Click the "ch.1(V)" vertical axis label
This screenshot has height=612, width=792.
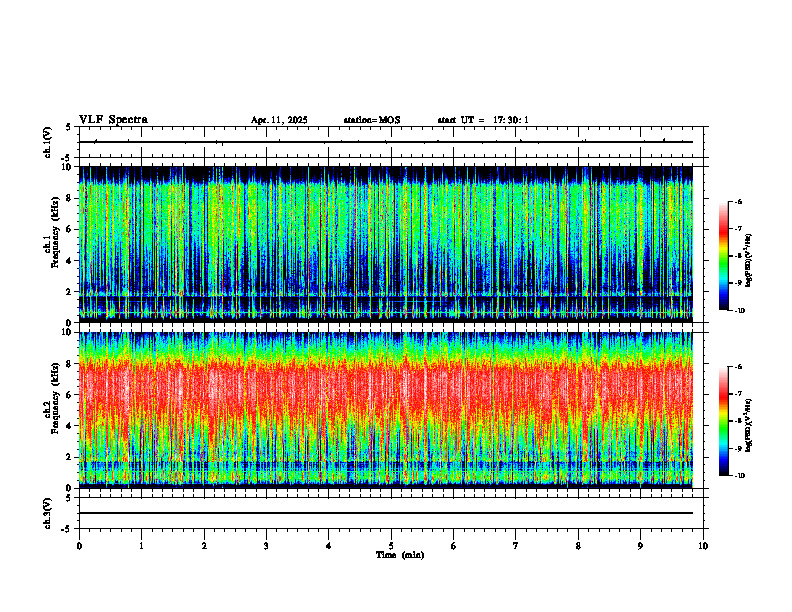click(48, 142)
